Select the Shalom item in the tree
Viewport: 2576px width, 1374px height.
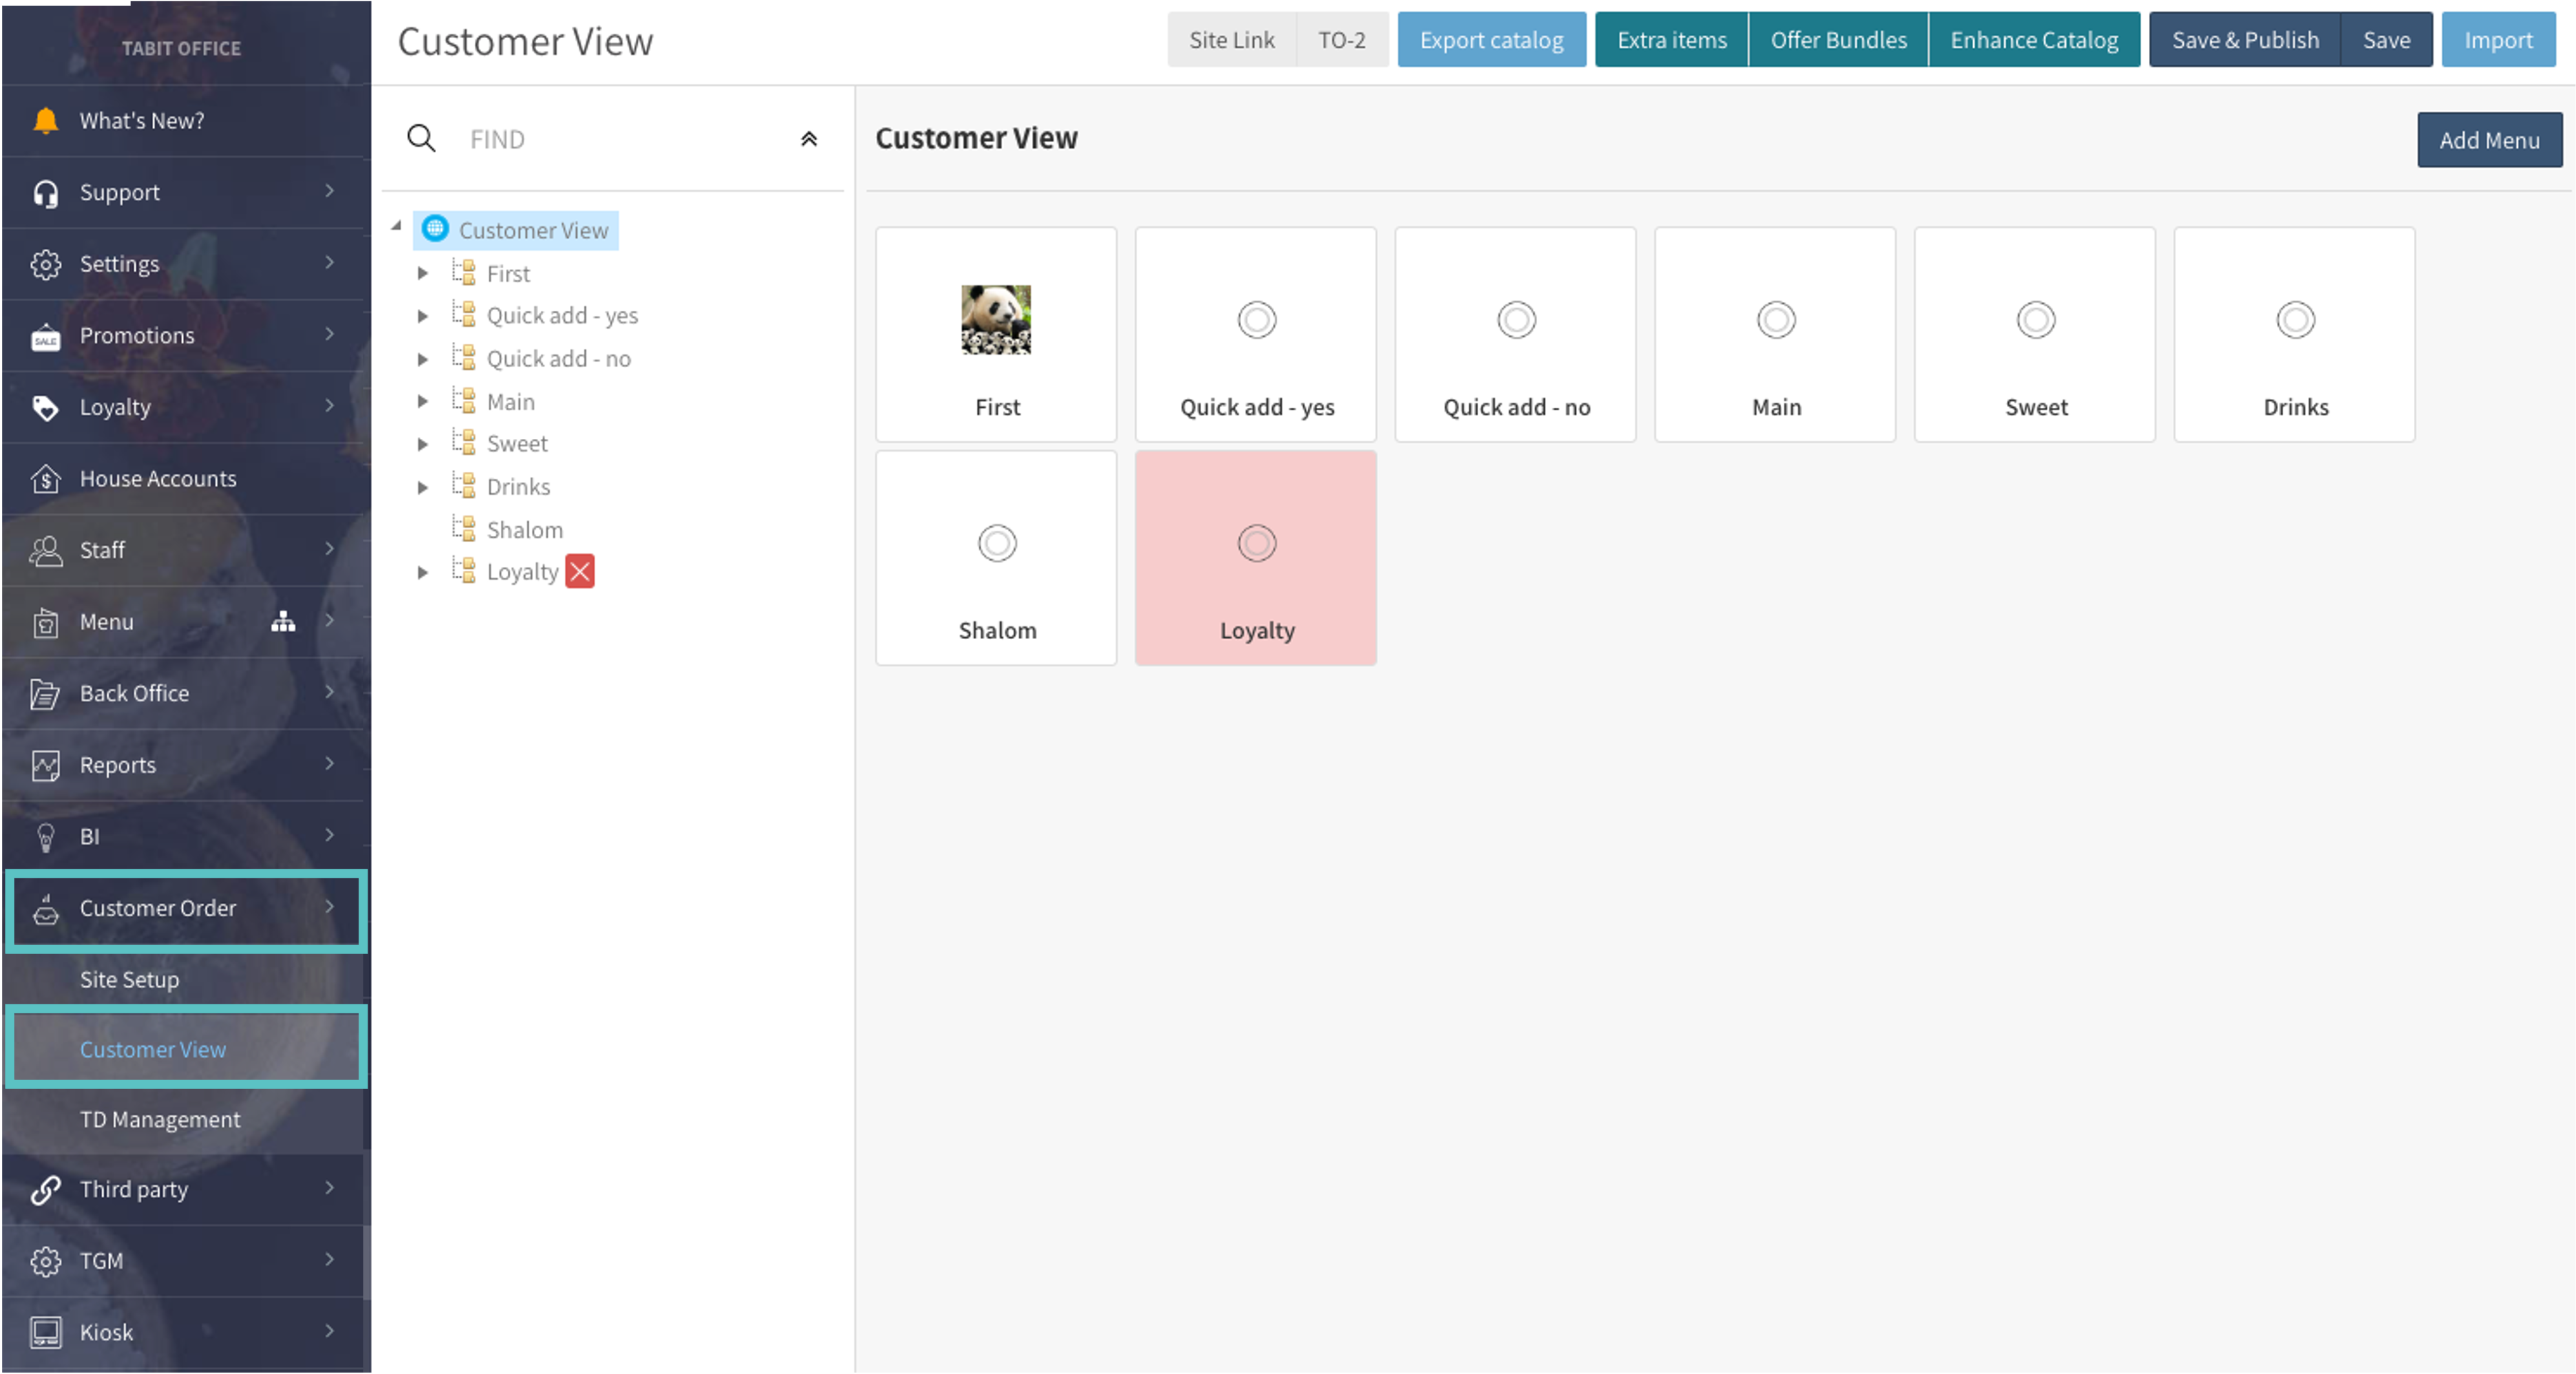[524, 530]
